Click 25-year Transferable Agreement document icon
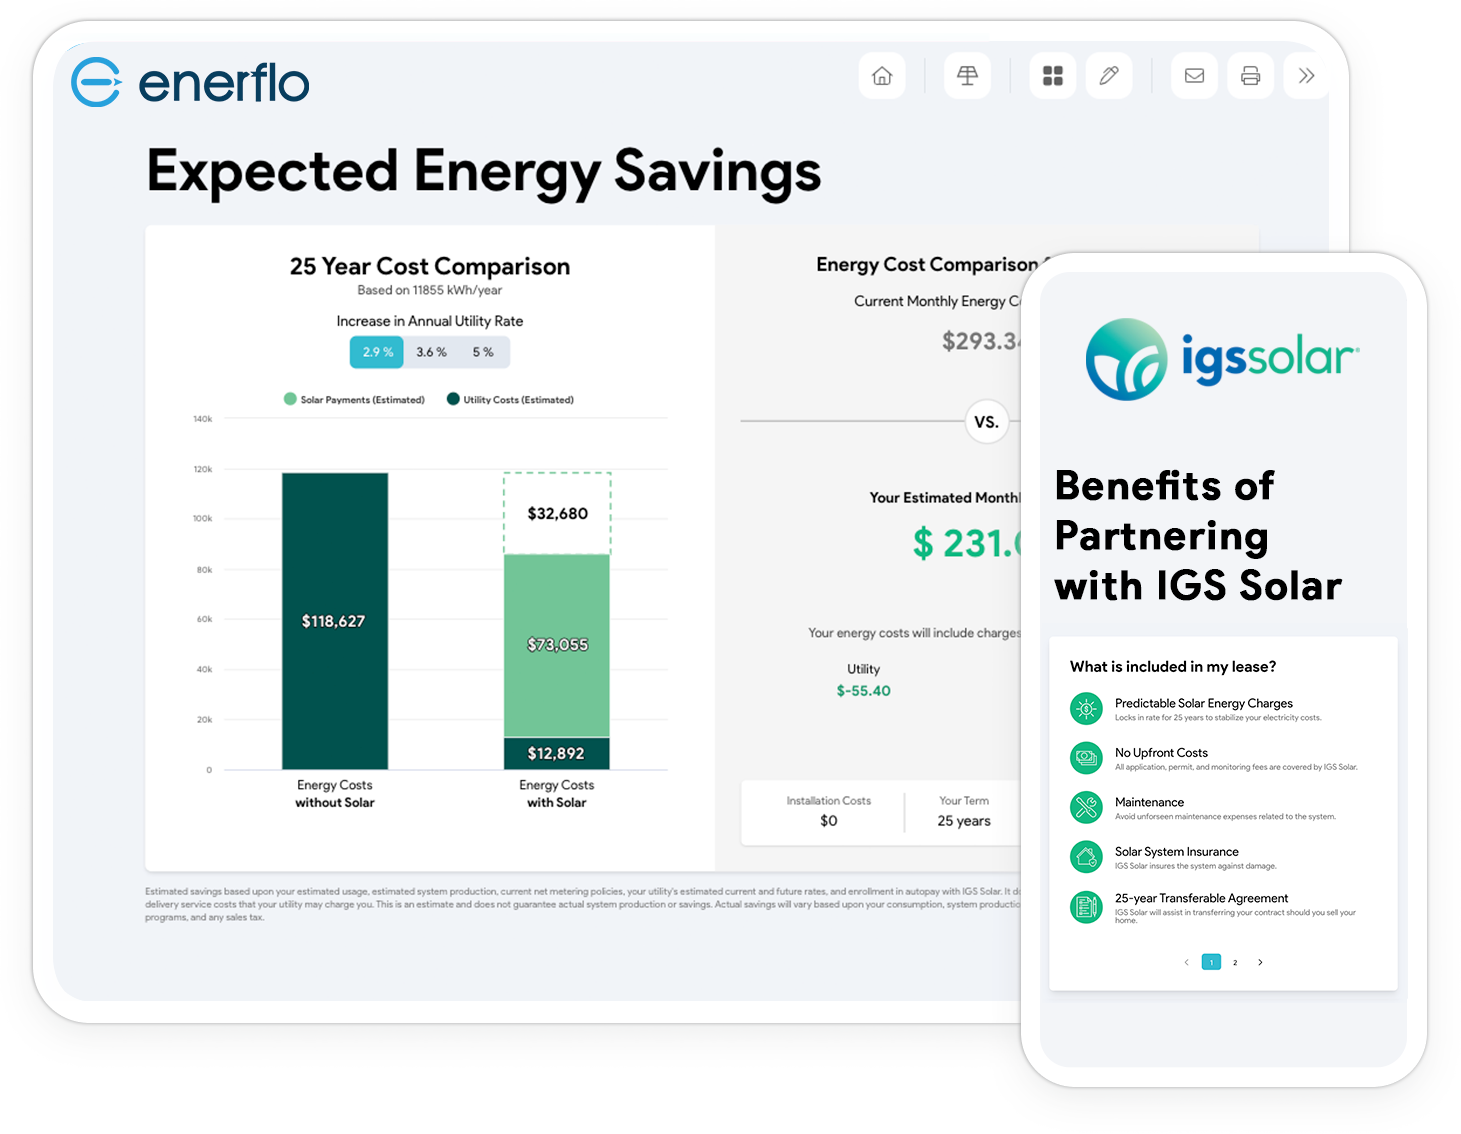Image resolution: width=1461 pixels, height=1134 pixels. point(1086,907)
